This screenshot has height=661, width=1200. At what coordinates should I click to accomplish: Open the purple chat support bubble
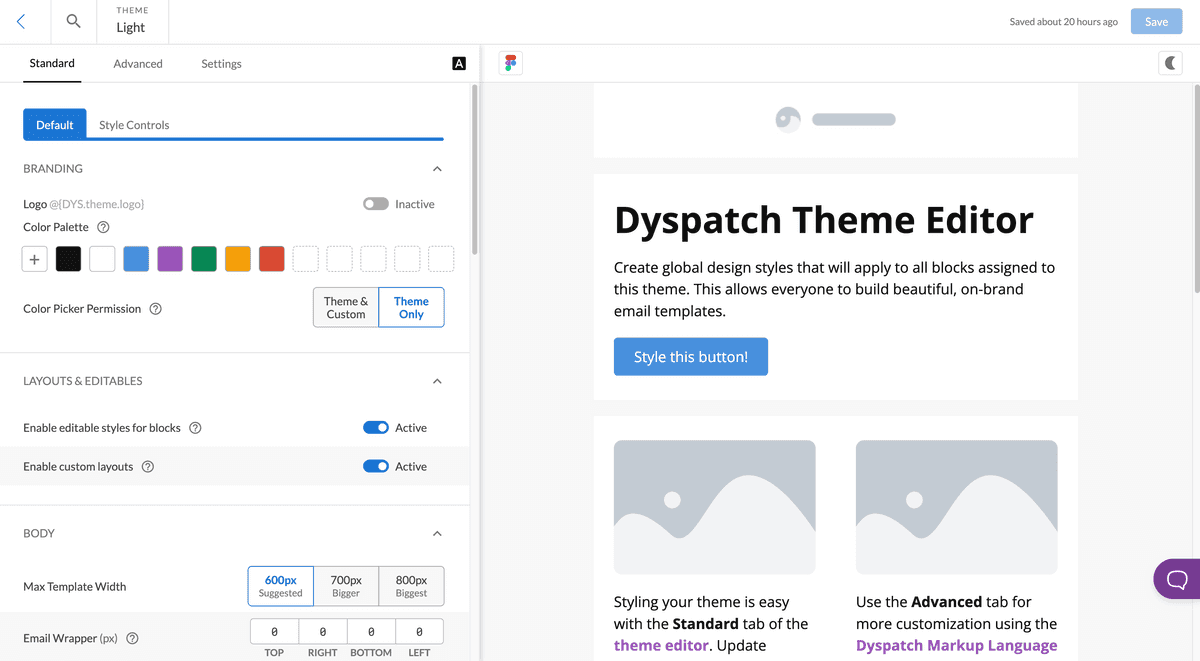tap(1177, 579)
